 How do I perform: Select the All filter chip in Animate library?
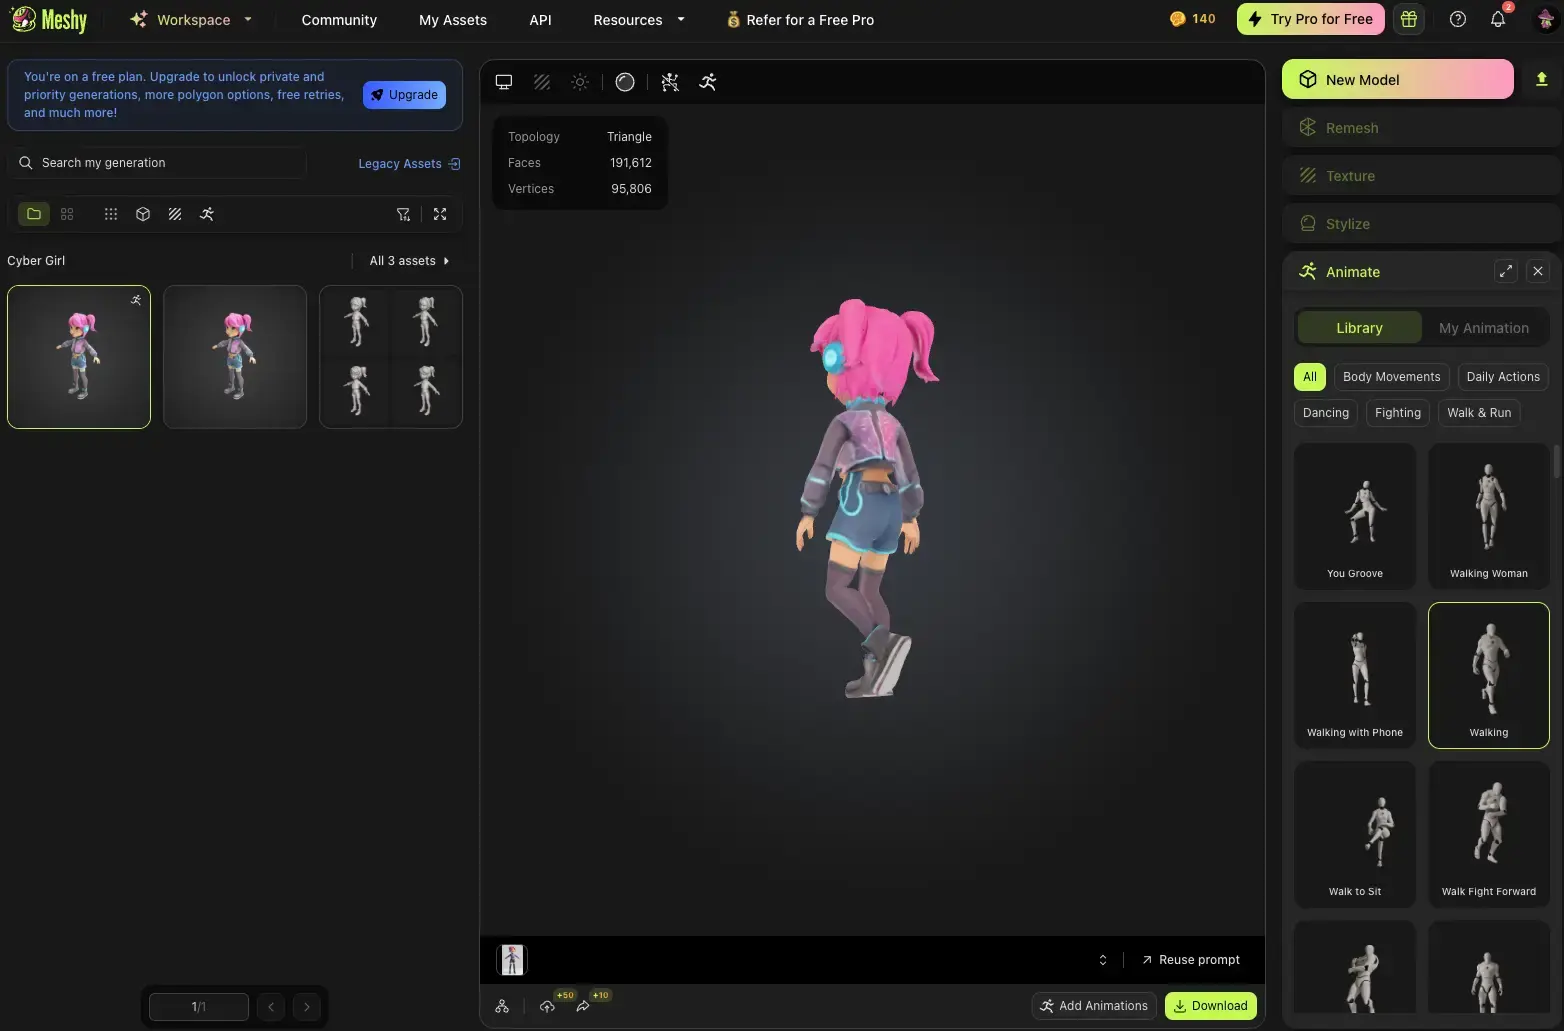[x=1309, y=377]
